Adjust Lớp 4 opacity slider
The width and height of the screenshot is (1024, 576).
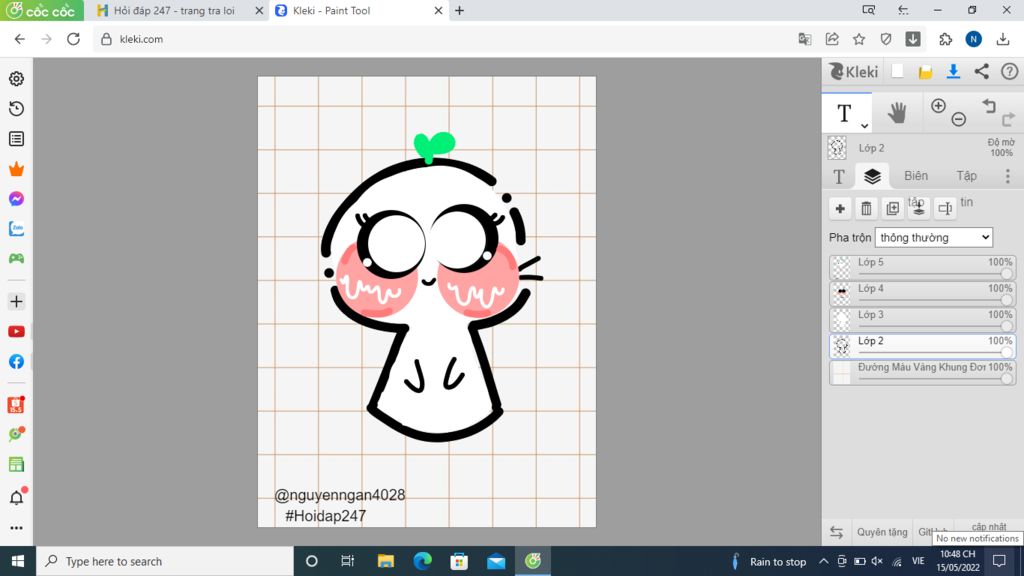tap(1007, 300)
